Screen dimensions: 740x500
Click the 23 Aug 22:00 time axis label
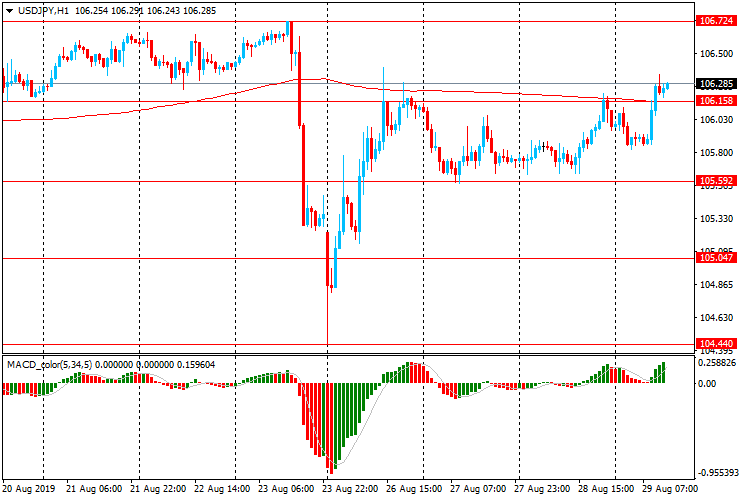pos(350,488)
